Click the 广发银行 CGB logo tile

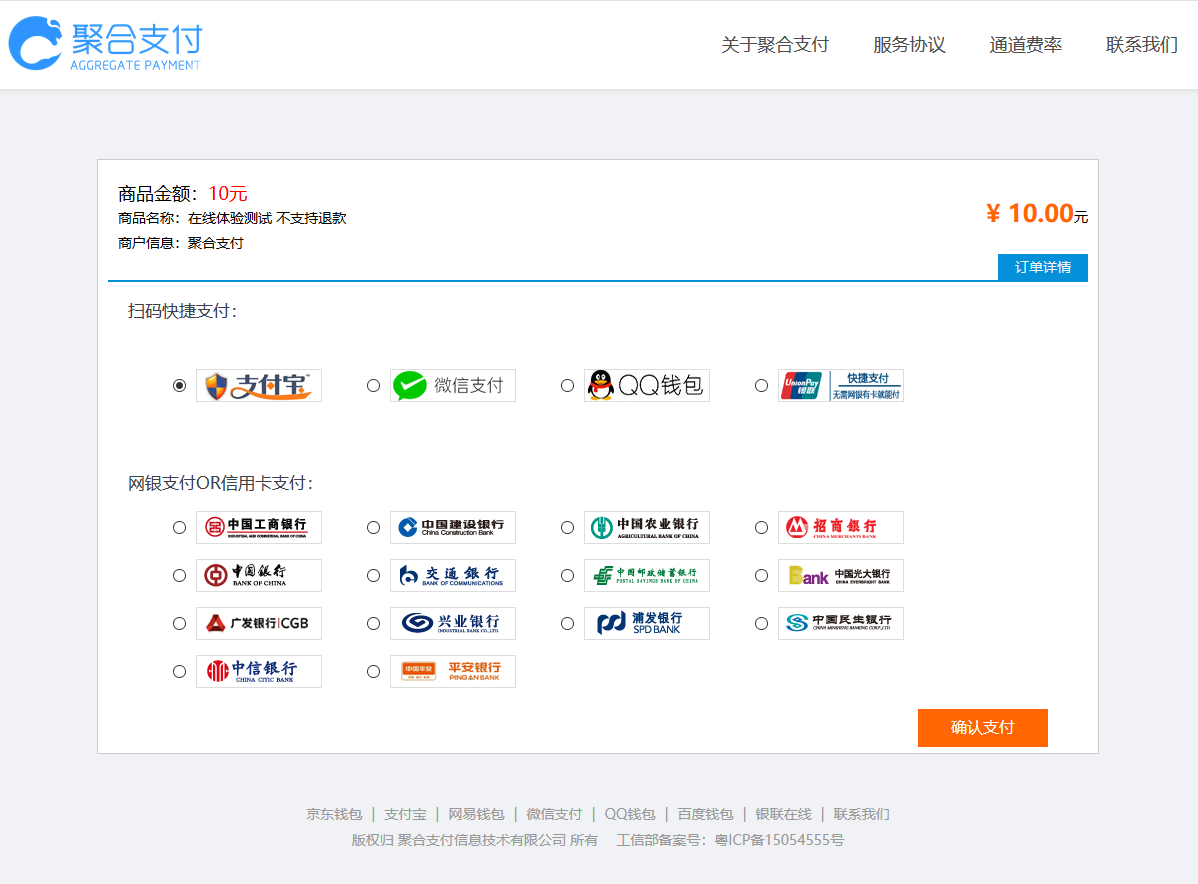coord(259,623)
